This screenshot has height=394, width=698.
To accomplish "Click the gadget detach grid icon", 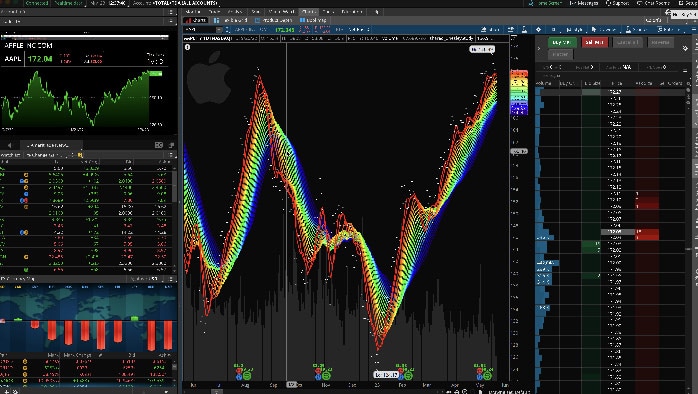I will [x=159, y=145].
